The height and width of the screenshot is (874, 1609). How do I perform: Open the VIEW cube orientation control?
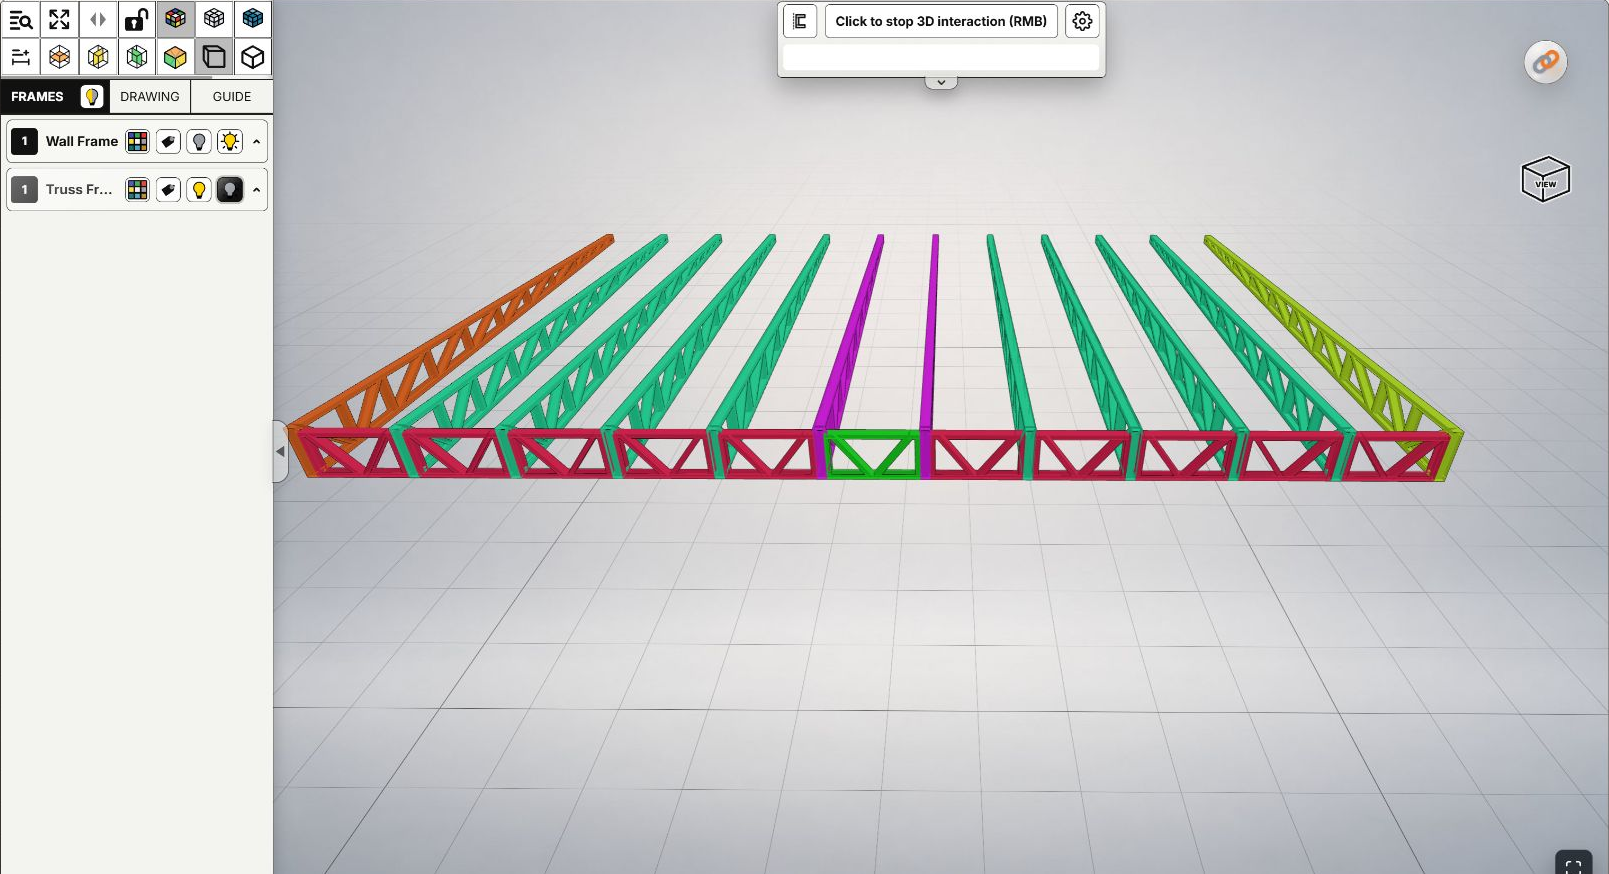tap(1546, 179)
